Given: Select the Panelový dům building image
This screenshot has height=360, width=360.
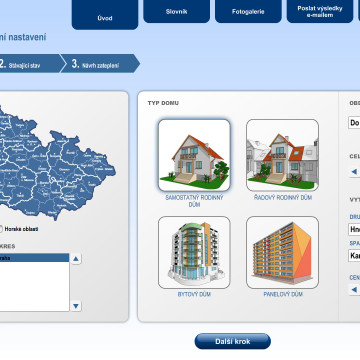Looking at the screenshot, I should coord(282,252).
